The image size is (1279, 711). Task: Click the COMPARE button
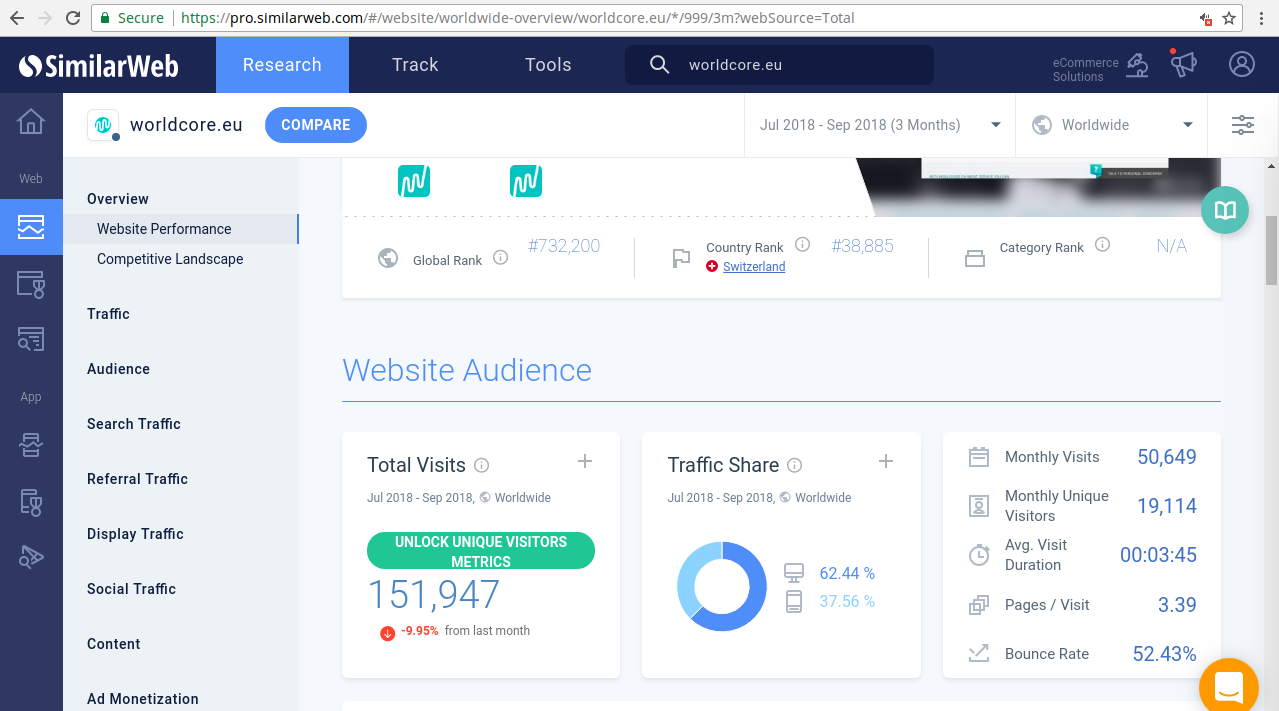tap(316, 125)
